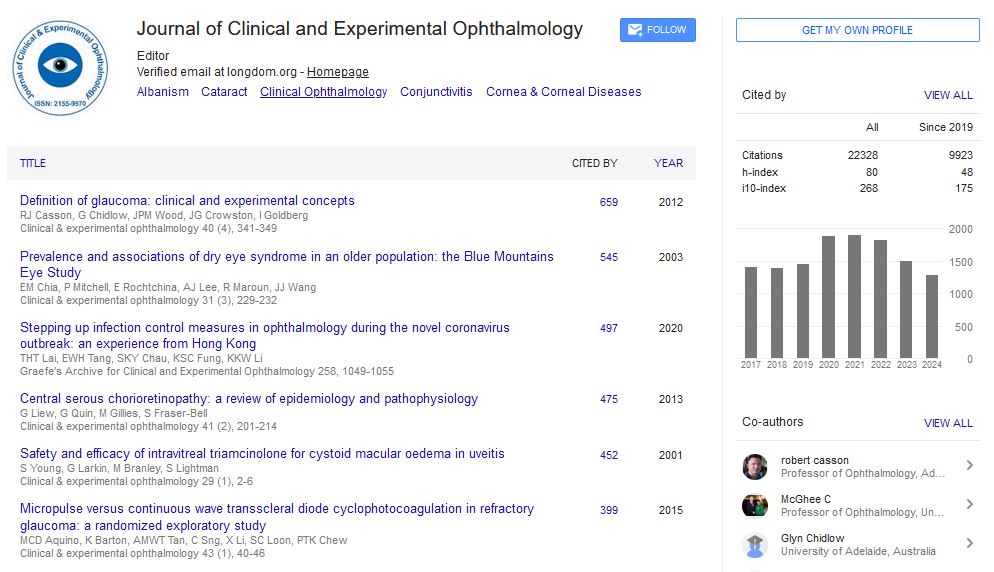The width and height of the screenshot is (994, 572).
Task: Click the 2021 bar in citations chart
Action: point(854,296)
